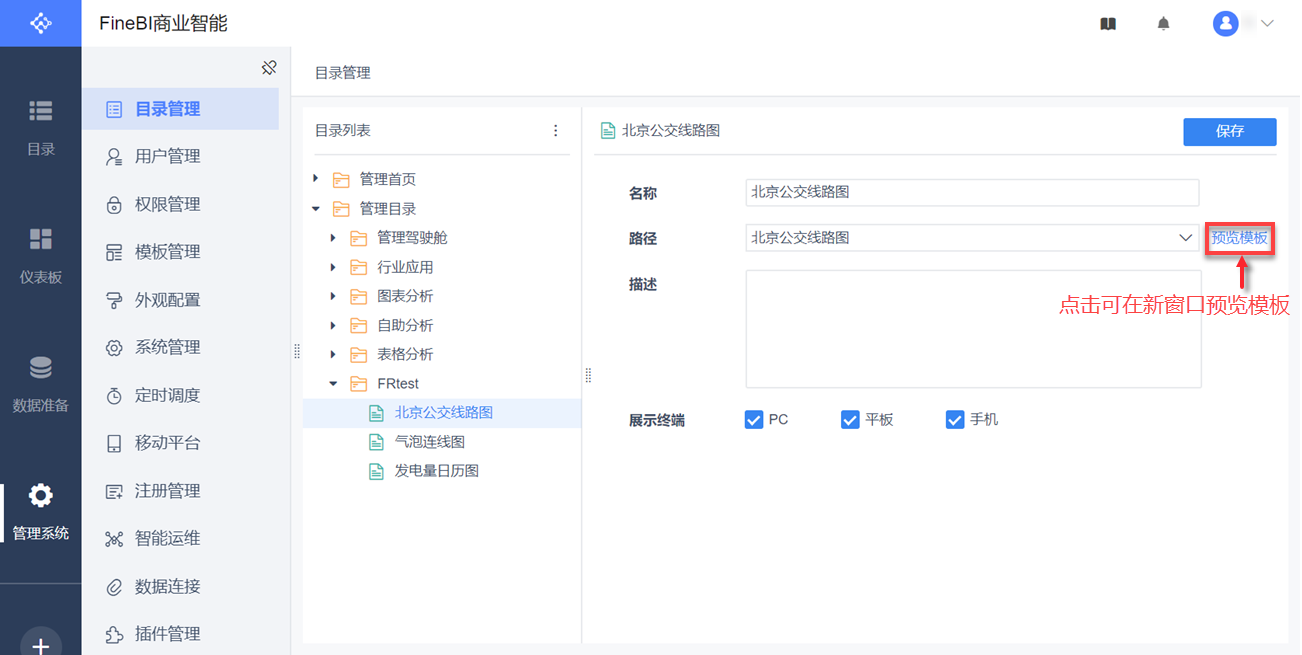Open the 路径 path dropdown
Screen dimensions: 1302x655
point(1186,238)
